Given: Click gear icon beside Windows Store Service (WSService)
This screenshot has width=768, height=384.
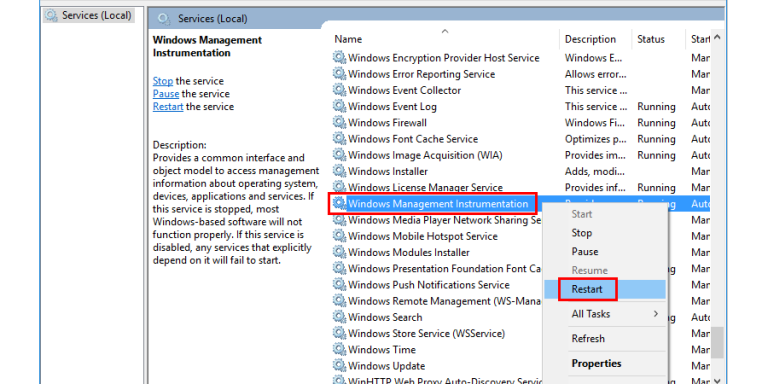Looking at the screenshot, I should pos(339,333).
